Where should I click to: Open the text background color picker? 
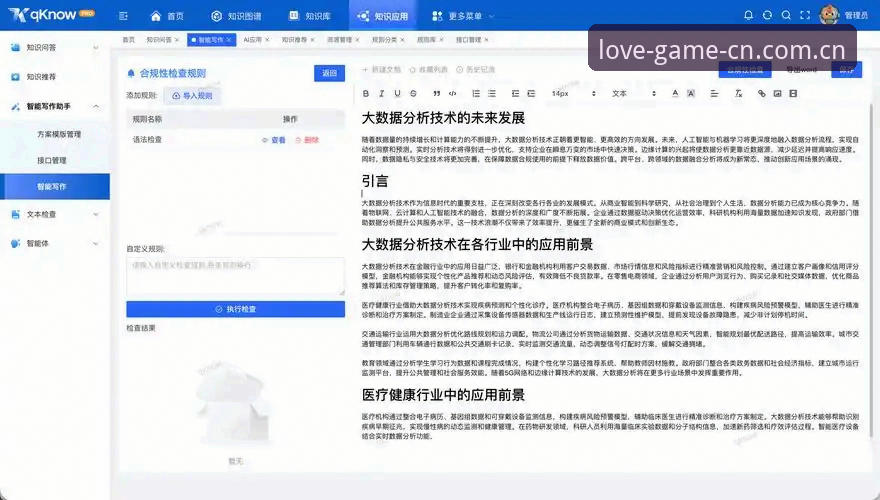(691, 94)
